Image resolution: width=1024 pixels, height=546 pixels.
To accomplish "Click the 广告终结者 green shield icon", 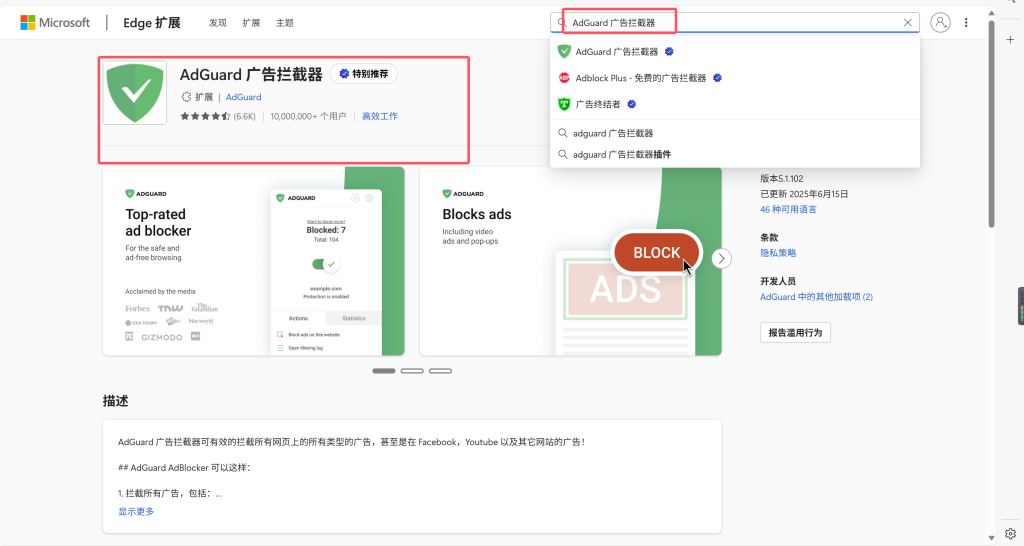I will tap(564, 104).
